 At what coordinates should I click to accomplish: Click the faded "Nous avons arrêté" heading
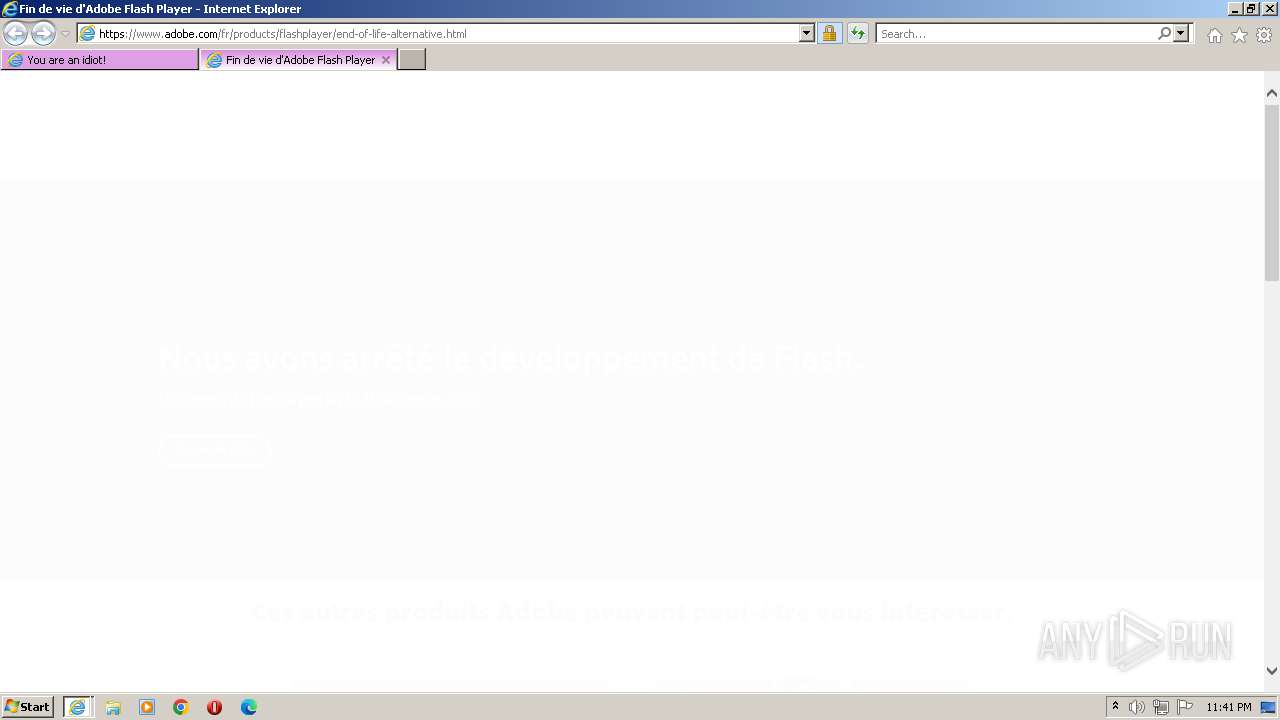click(x=510, y=358)
